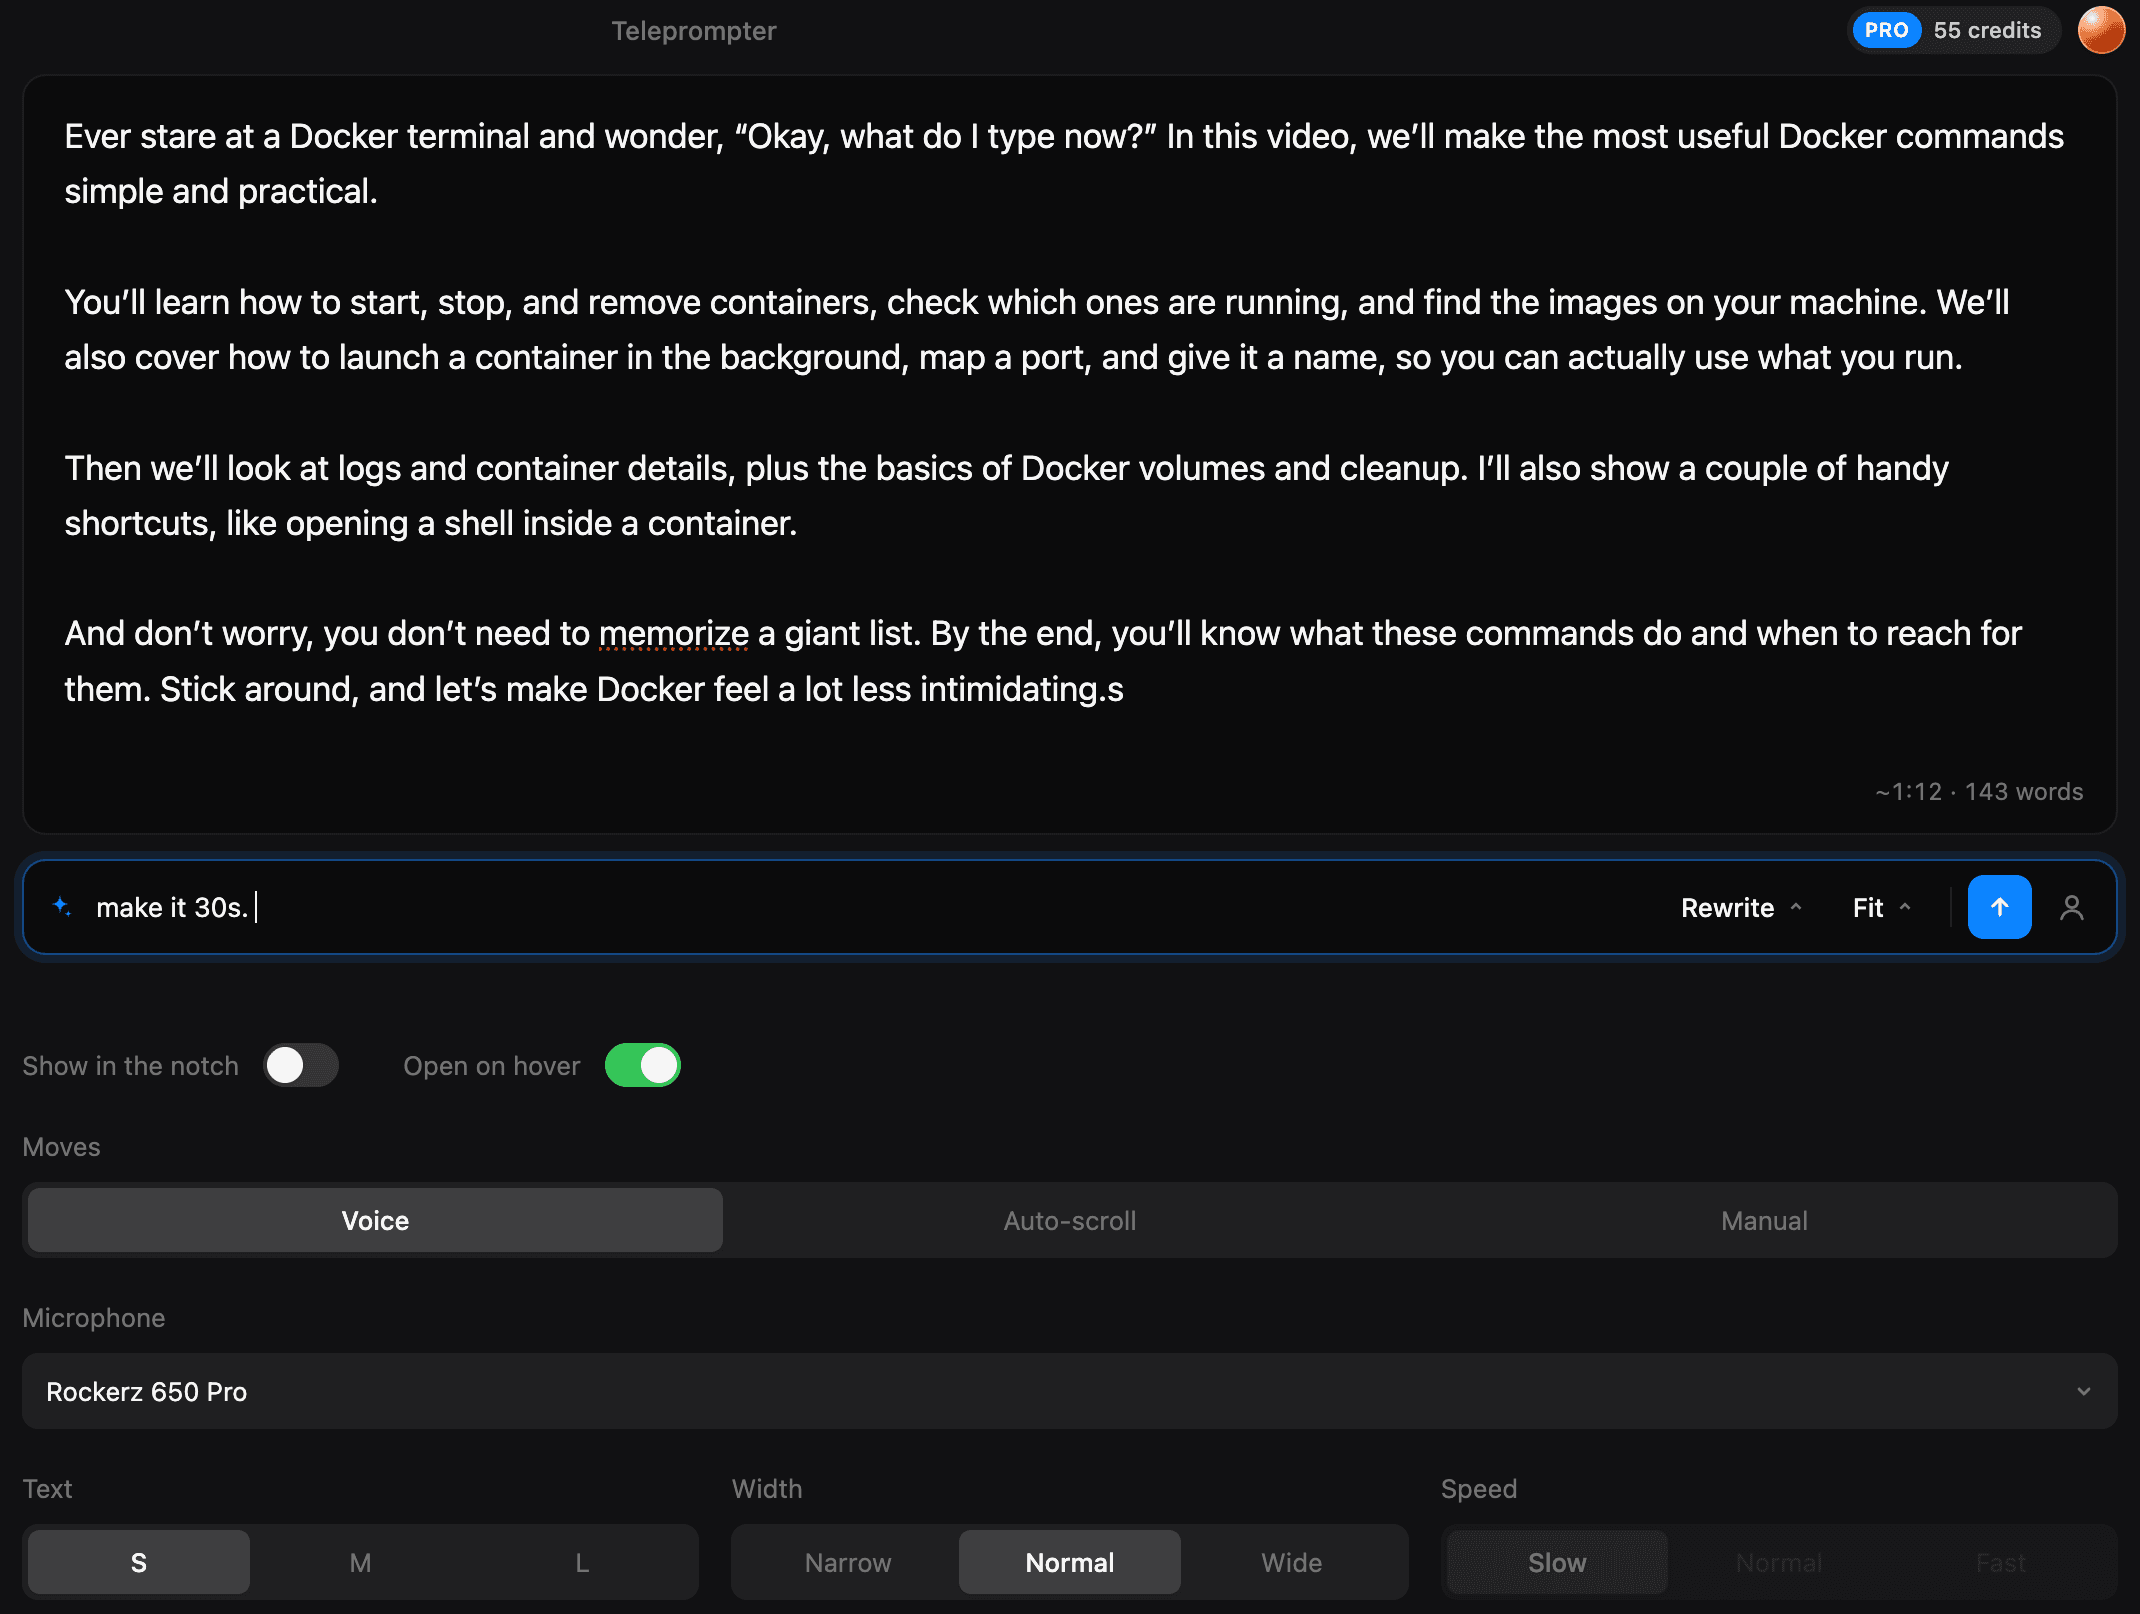Click the paragraph starting 'You'll learn how to start'
The width and height of the screenshot is (2140, 1614).
coord(1037,330)
